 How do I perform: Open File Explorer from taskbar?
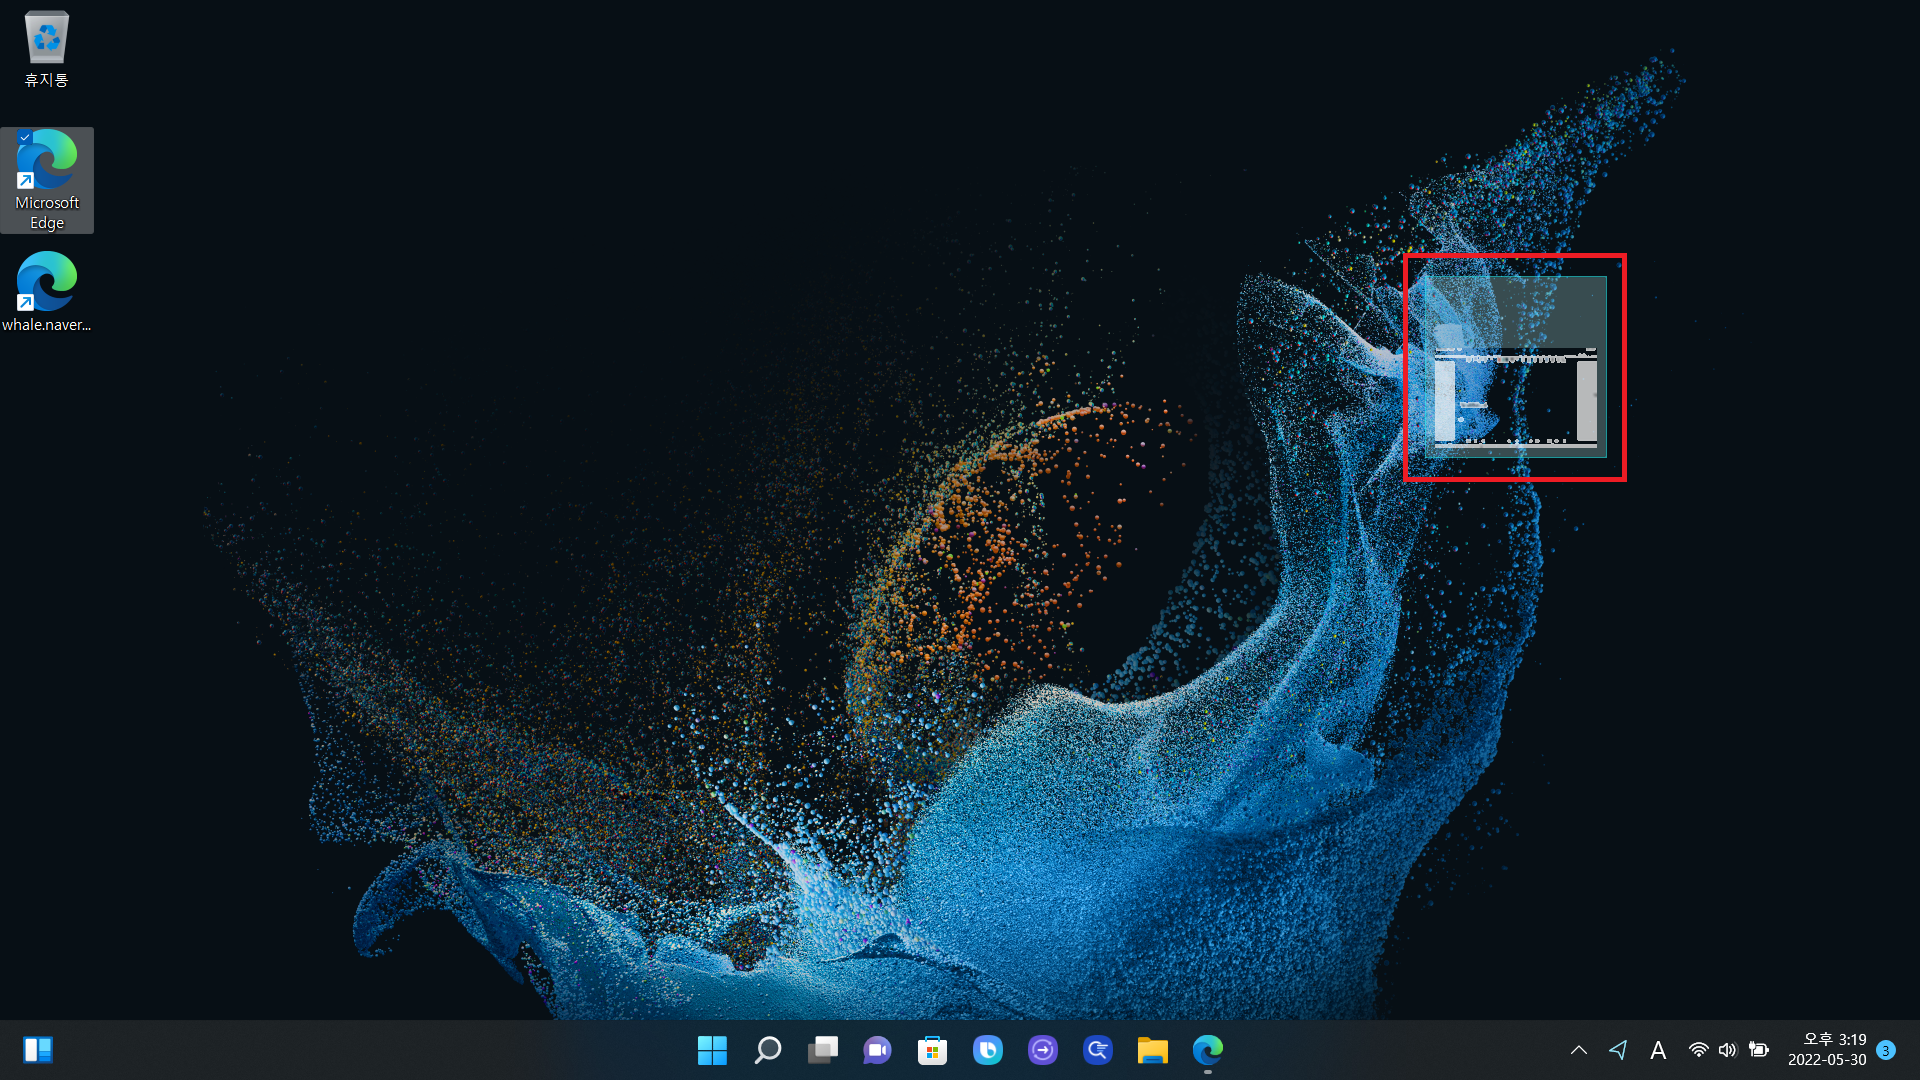pyautogui.click(x=1152, y=1050)
